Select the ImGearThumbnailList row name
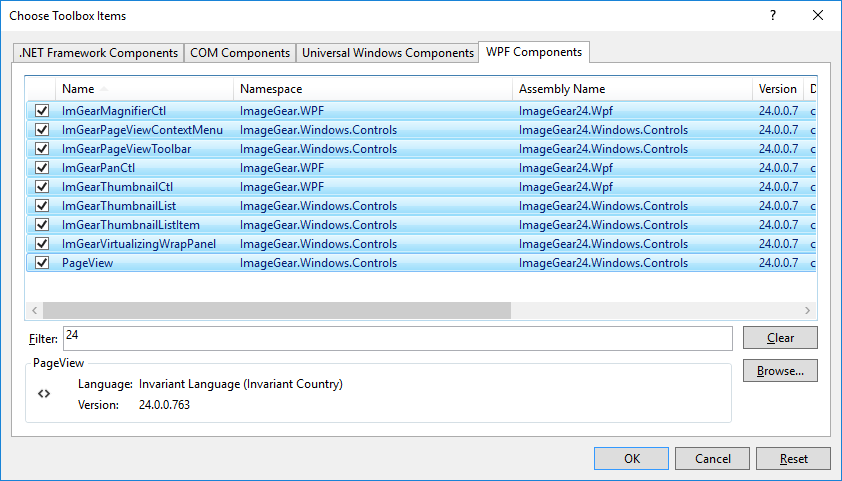The height and width of the screenshot is (481, 842). (119, 206)
